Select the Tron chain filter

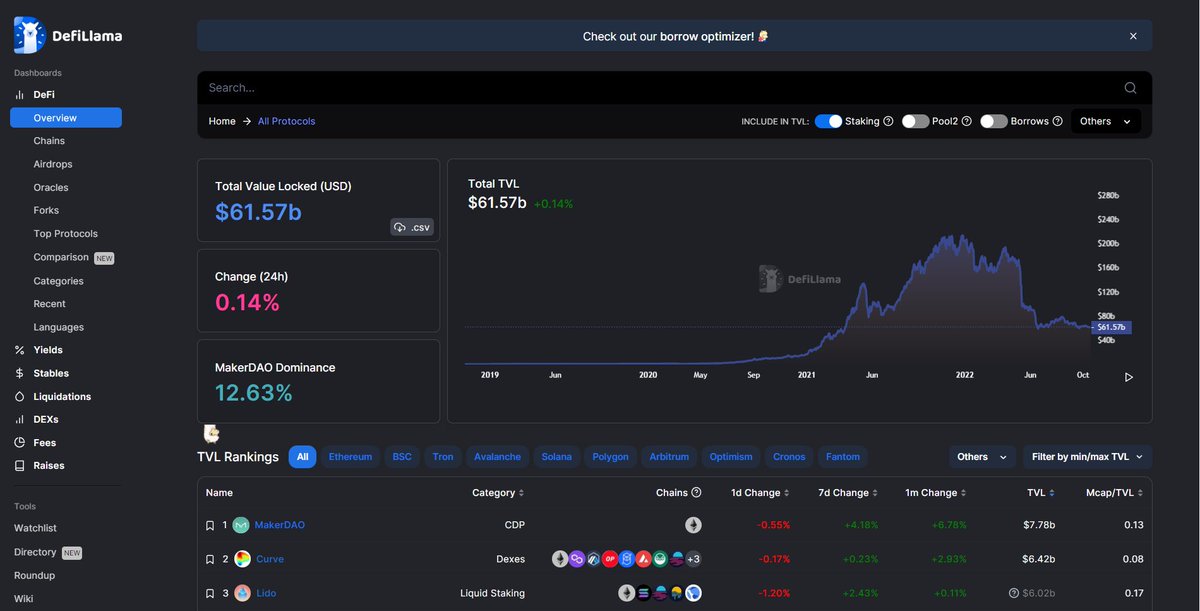click(x=443, y=457)
